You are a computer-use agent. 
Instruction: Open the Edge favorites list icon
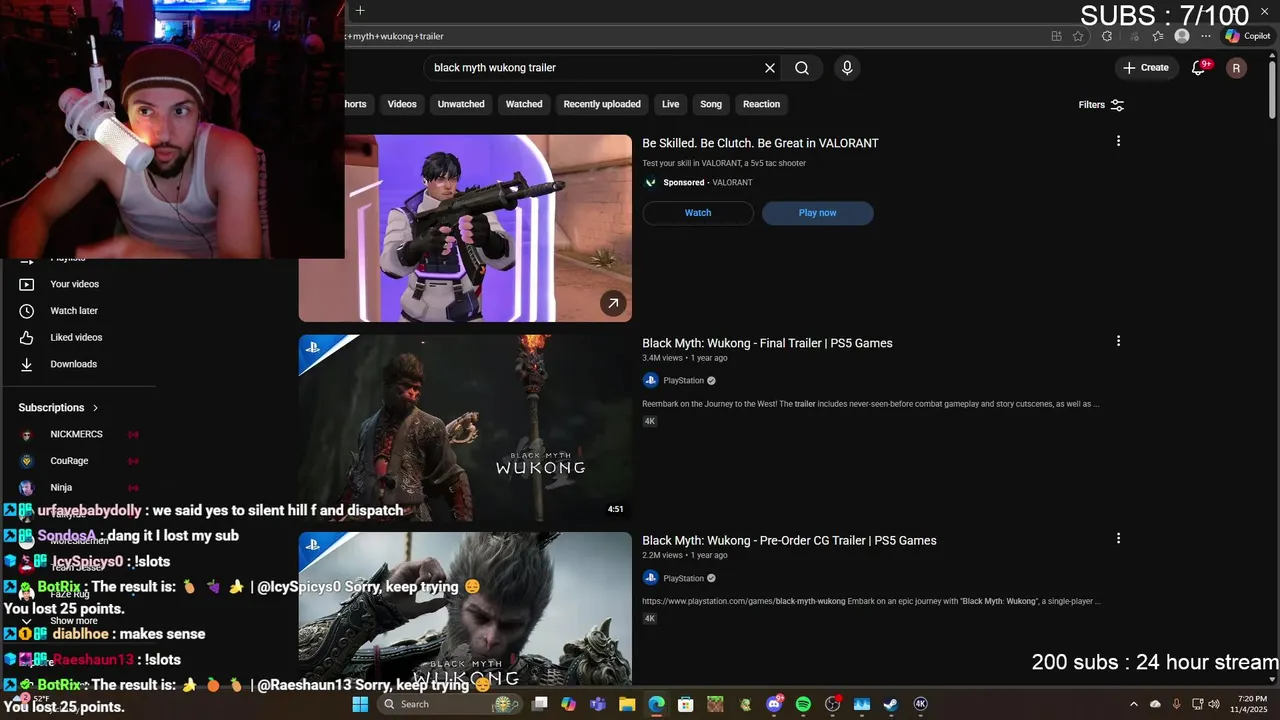tap(1157, 36)
